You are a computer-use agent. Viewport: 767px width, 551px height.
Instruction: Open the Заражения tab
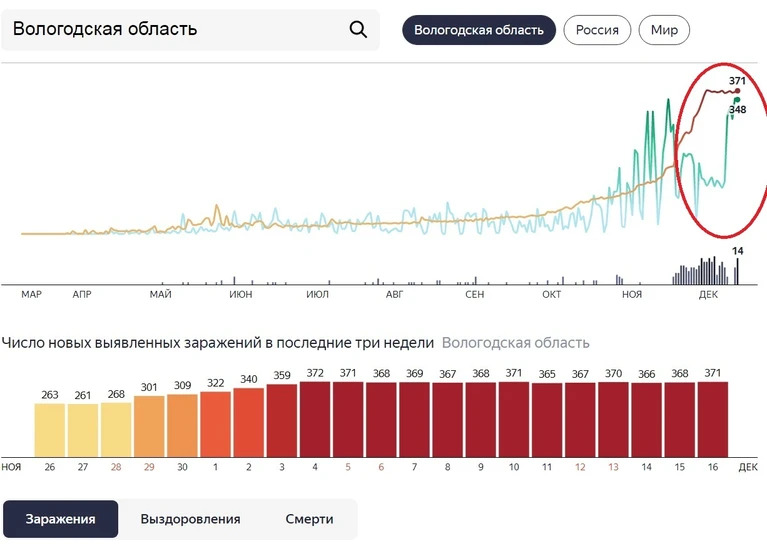click(x=61, y=519)
